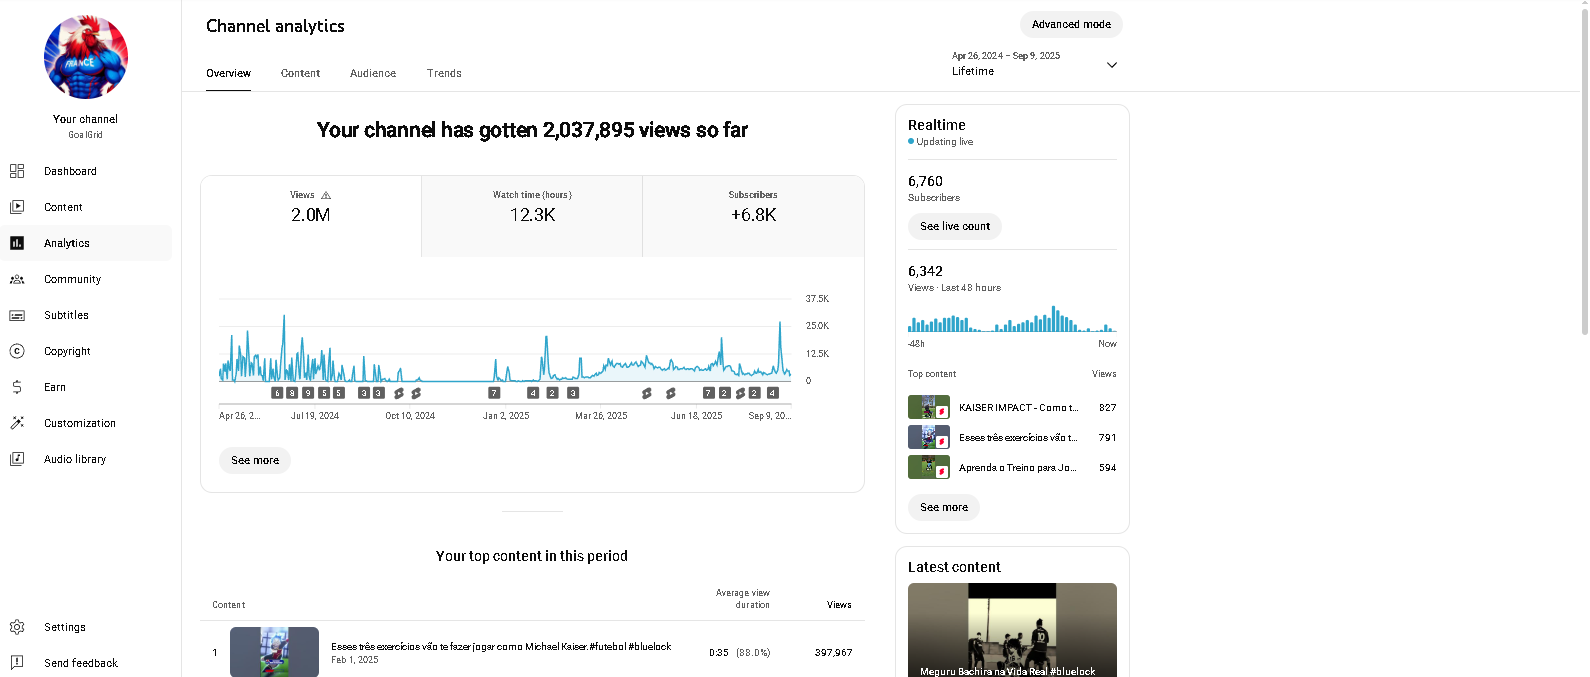The image size is (1590, 677).
Task: Open the Dashboard icon in sidebar
Action: (17, 171)
